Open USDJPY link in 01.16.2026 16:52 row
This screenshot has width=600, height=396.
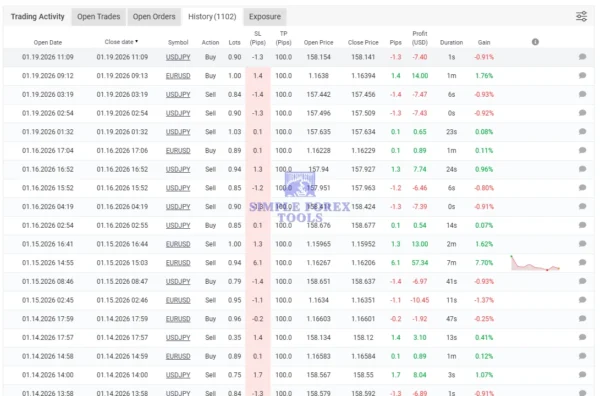click(x=178, y=169)
